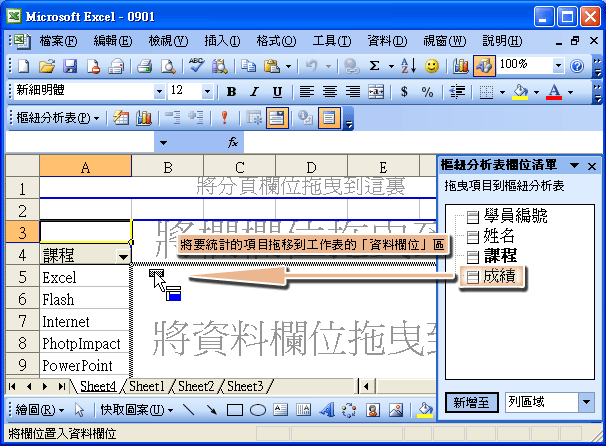Click the fill color bucket swatch

pyautogui.click(x=520, y=92)
